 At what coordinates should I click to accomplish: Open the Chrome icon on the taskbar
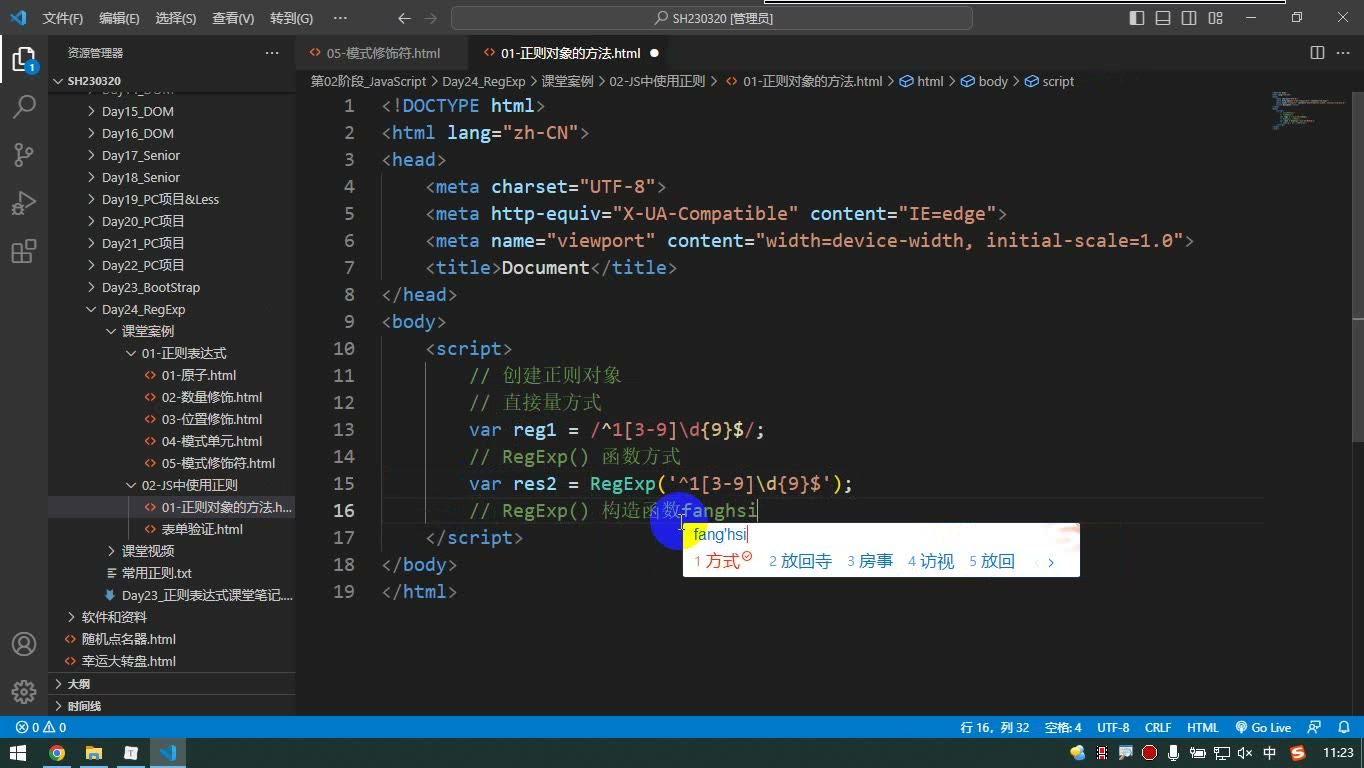point(57,753)
